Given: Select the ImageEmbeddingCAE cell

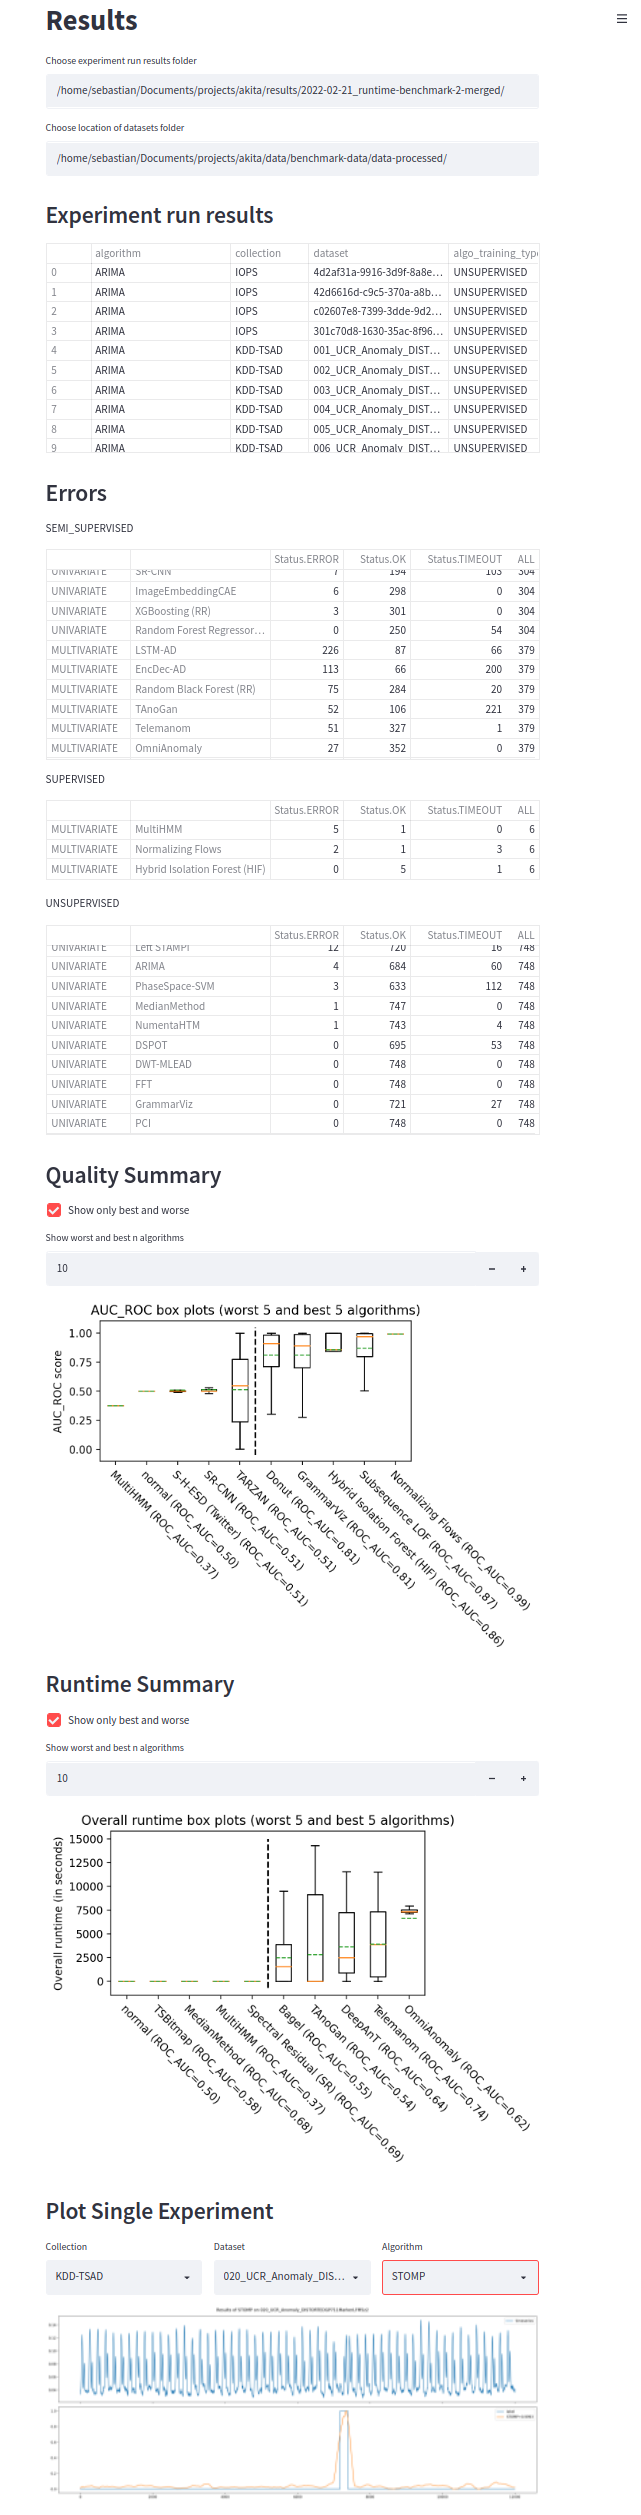Looking at the screenshot, I should [x=200, y=592].
